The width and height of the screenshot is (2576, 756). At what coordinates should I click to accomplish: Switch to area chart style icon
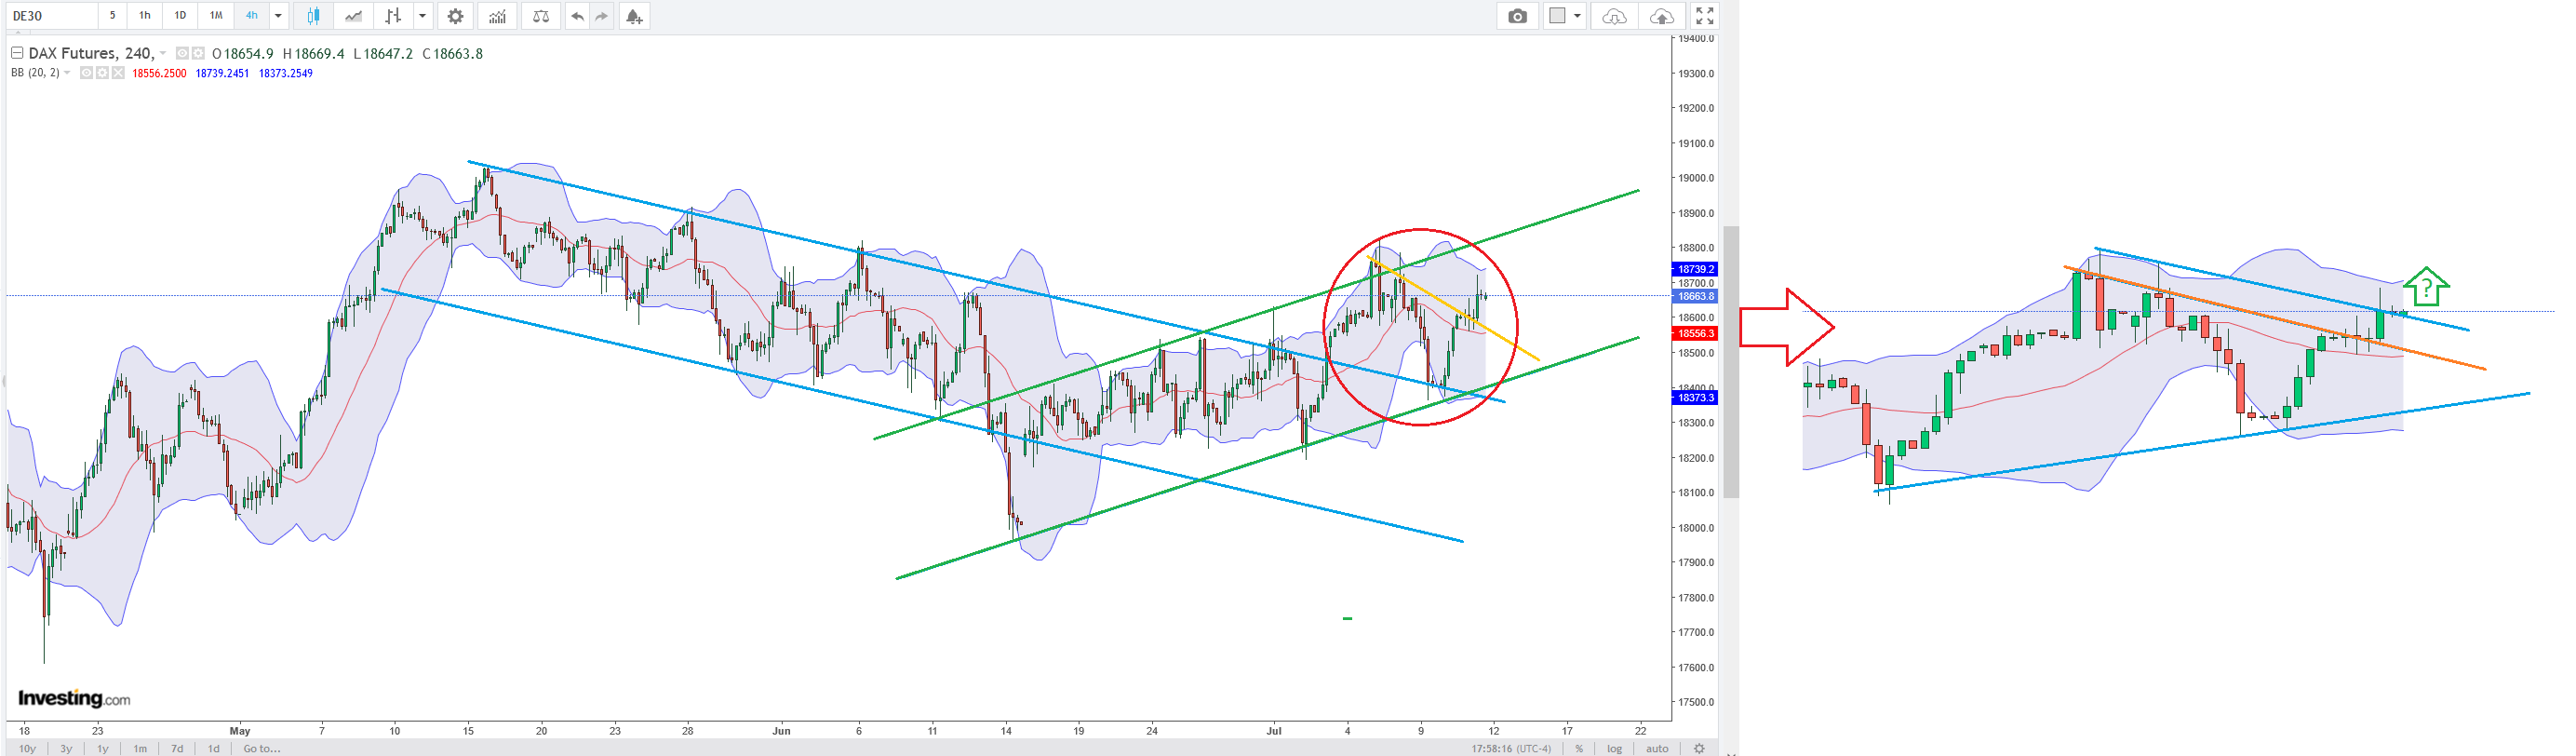tap(353, 16)
